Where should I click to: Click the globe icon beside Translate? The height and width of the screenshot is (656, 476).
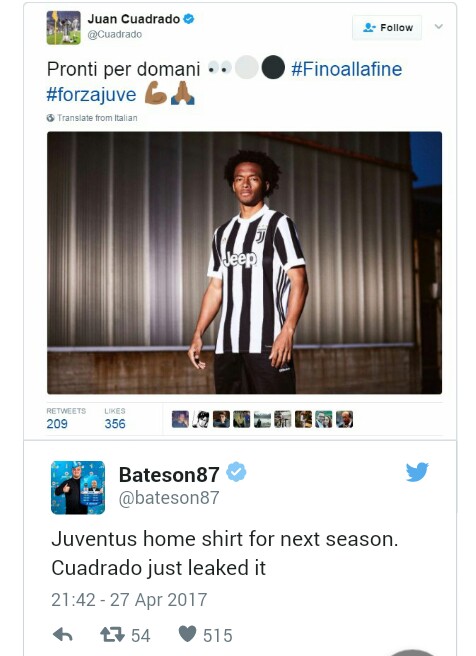click(51, 118)
